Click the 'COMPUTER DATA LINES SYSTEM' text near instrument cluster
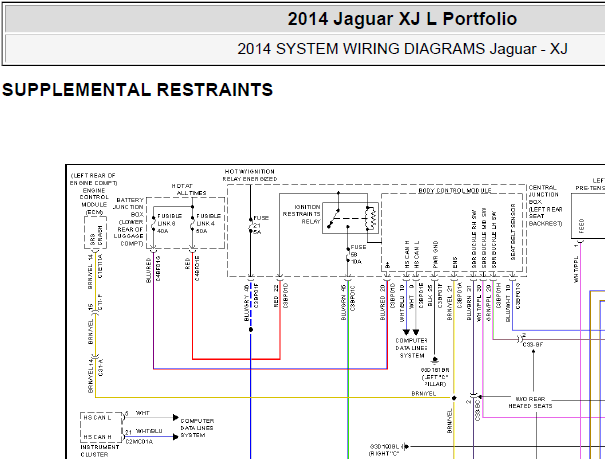The width and height of the screenshot is (605, 459). 197,428
